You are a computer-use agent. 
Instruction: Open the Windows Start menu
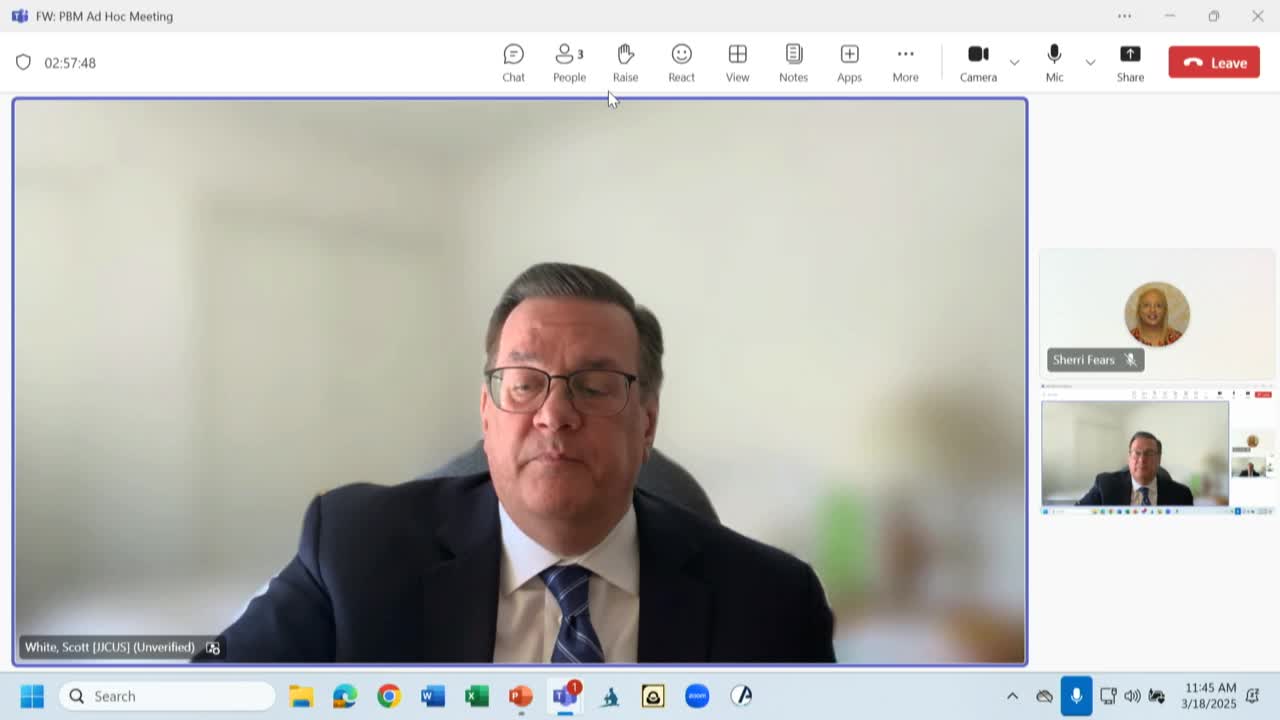pos(32,696)
